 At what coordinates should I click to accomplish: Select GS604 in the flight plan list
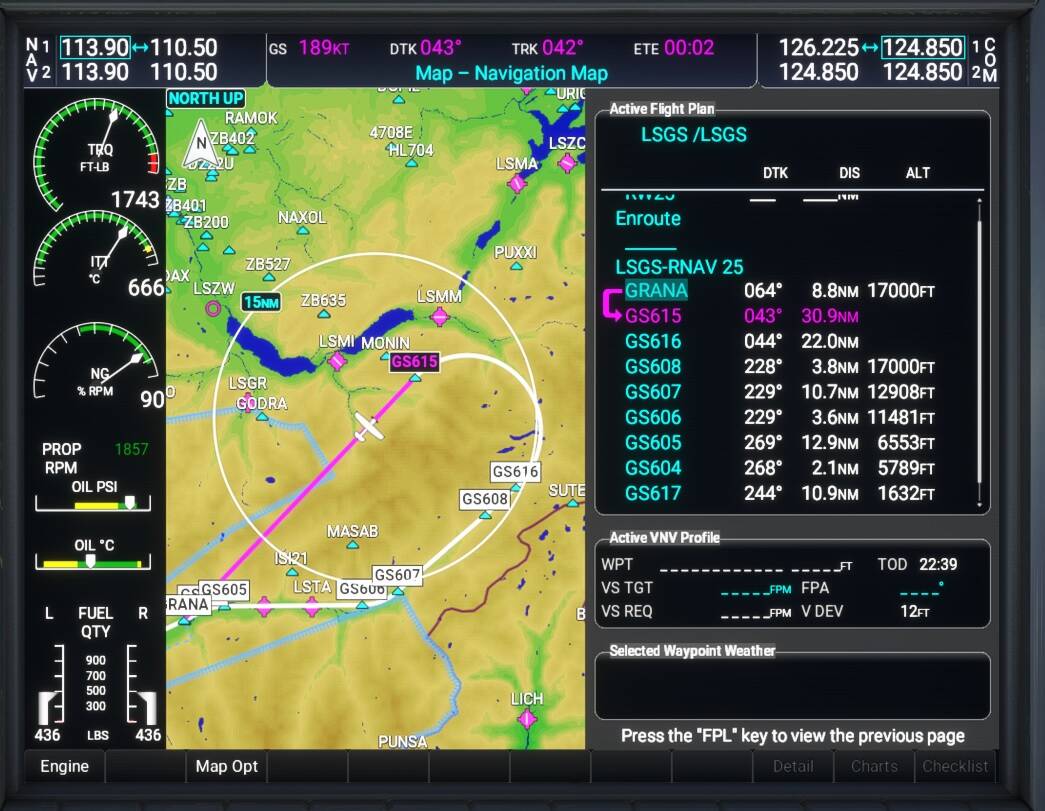(x=780, y=468)
